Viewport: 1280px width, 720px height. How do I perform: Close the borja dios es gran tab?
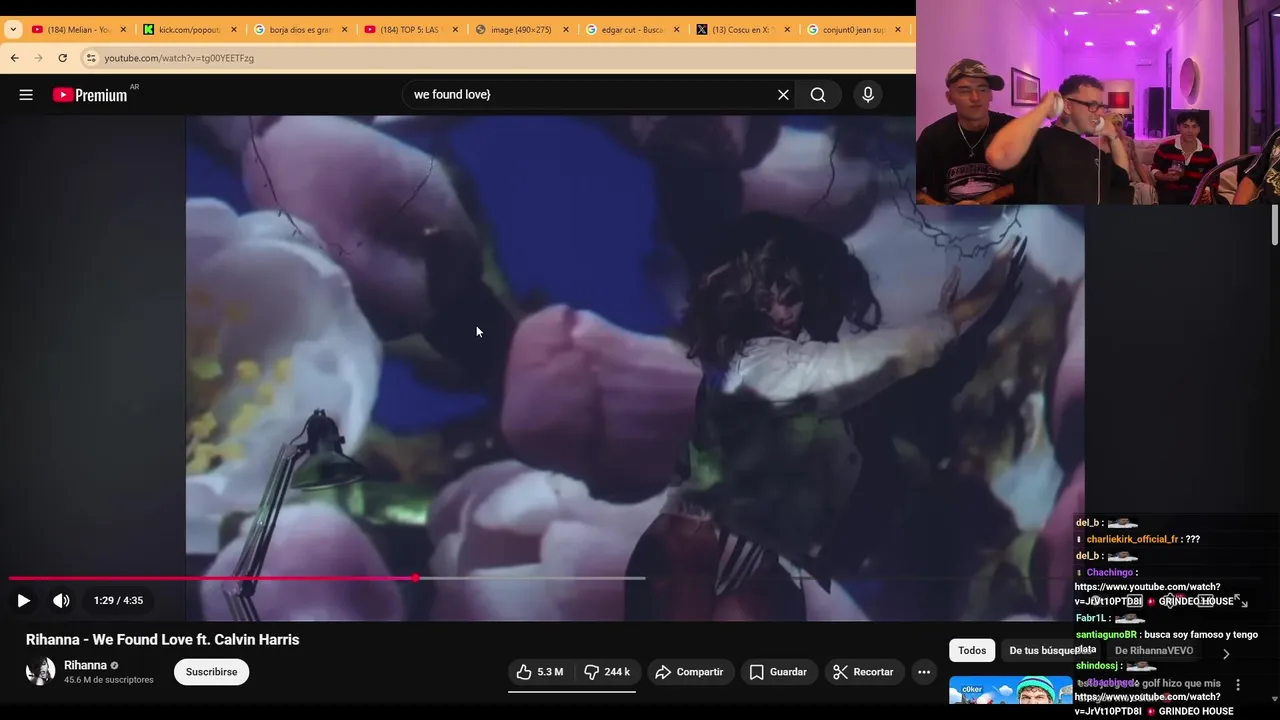pos(345,30)
